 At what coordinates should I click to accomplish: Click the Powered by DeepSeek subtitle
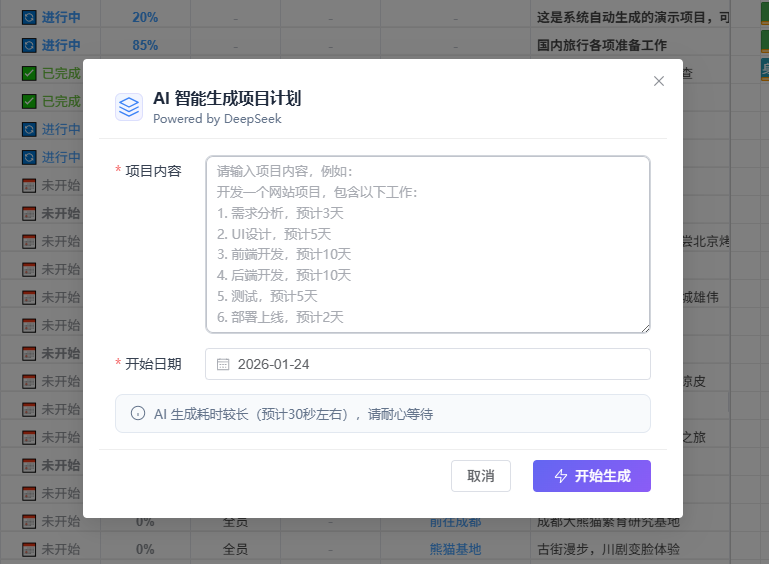(217, 119)
